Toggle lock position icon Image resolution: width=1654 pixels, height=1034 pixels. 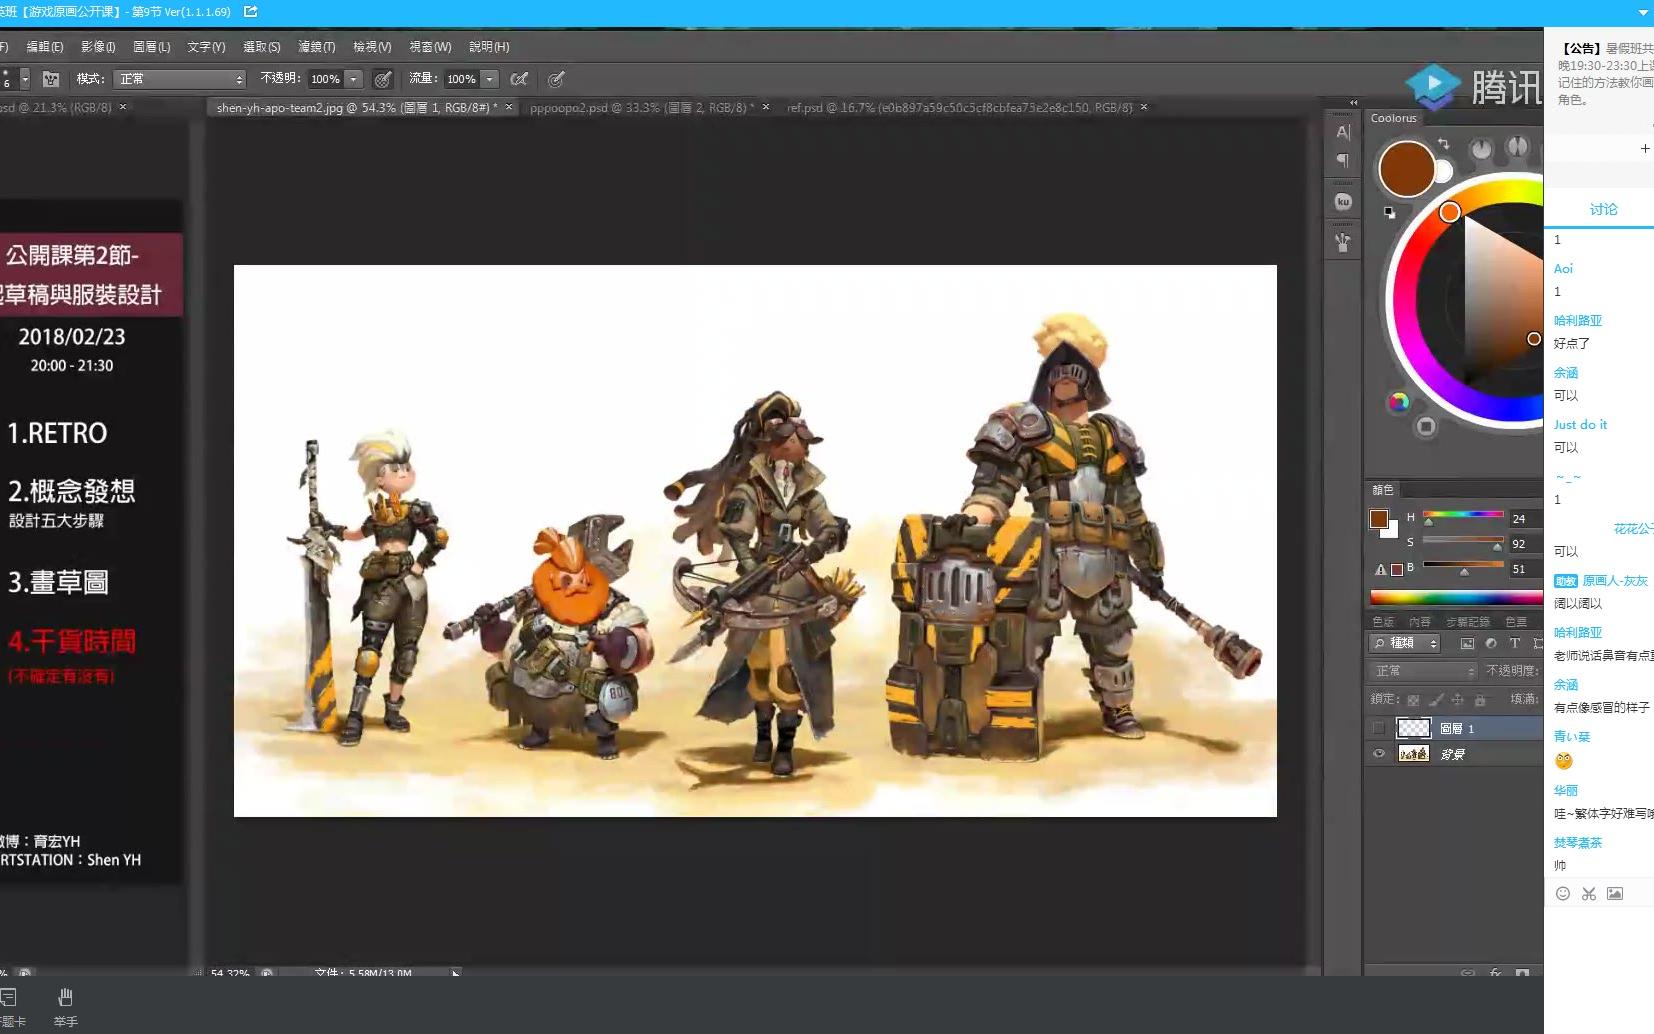click(1458, 700)
